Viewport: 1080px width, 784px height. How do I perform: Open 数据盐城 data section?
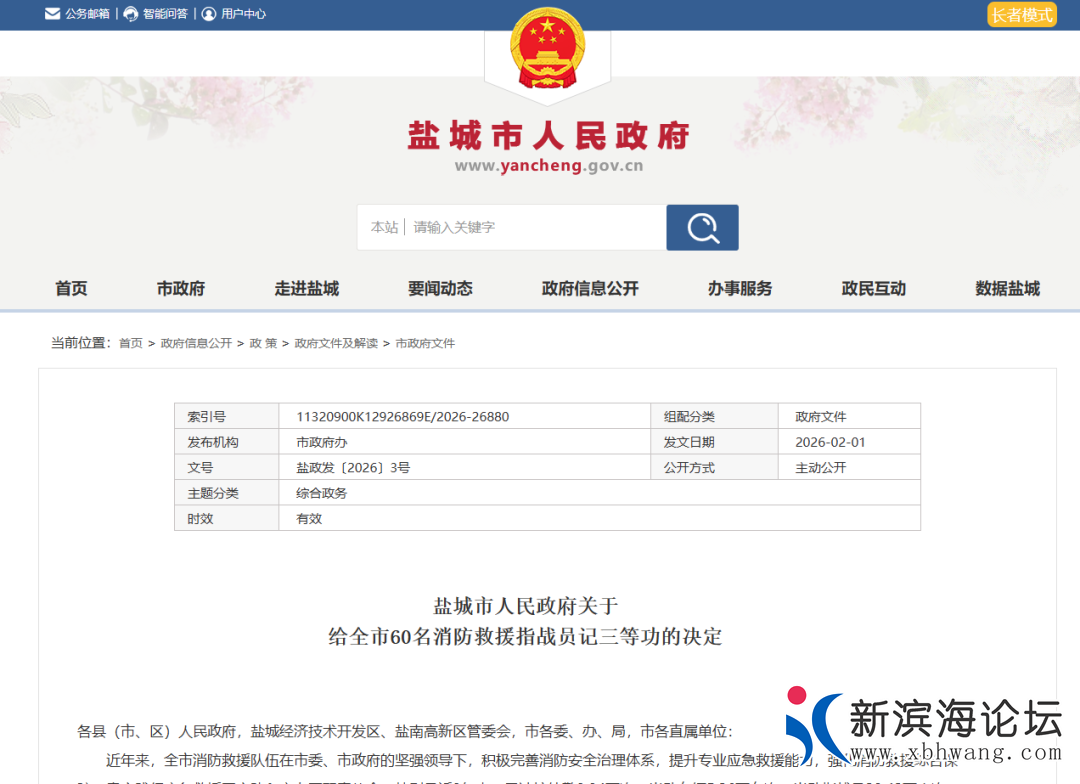point(1008,288)
